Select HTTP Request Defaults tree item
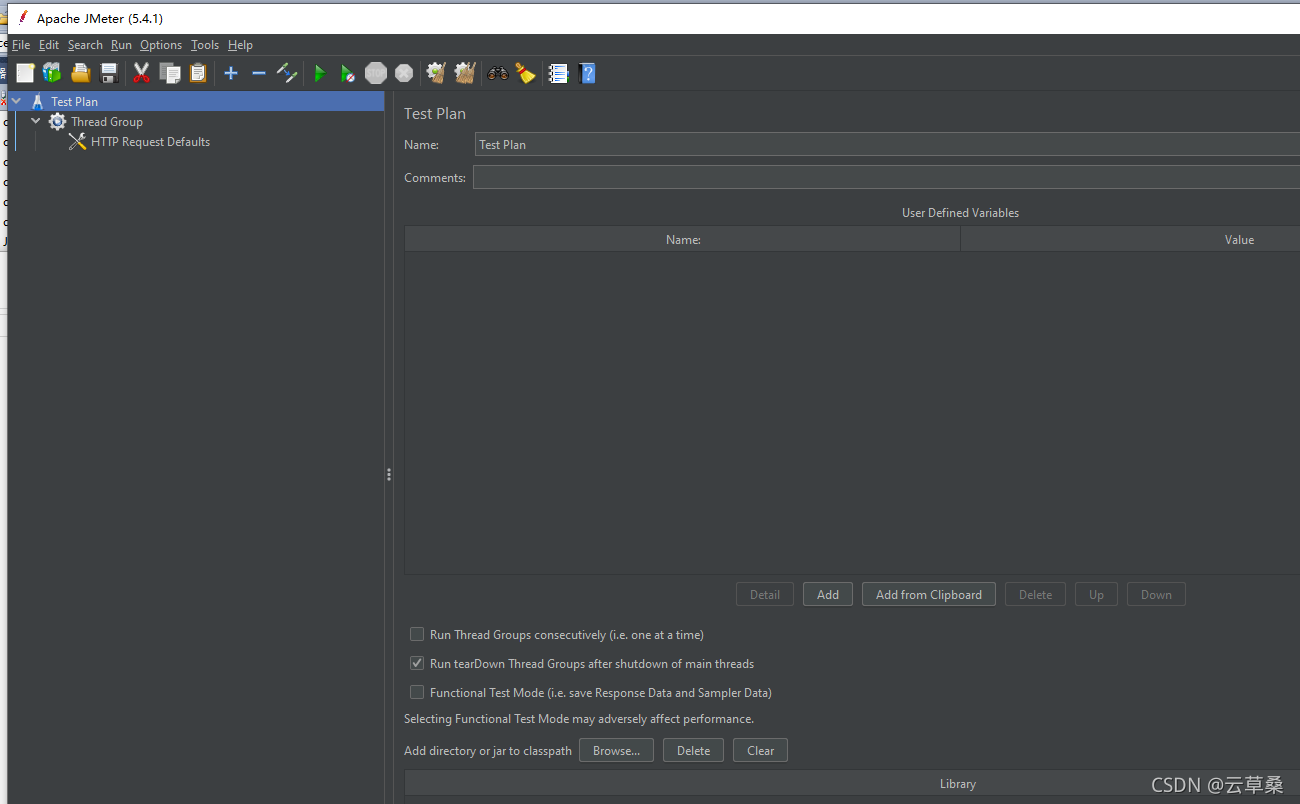The image size is (1300, 804). tap(150, 142)
